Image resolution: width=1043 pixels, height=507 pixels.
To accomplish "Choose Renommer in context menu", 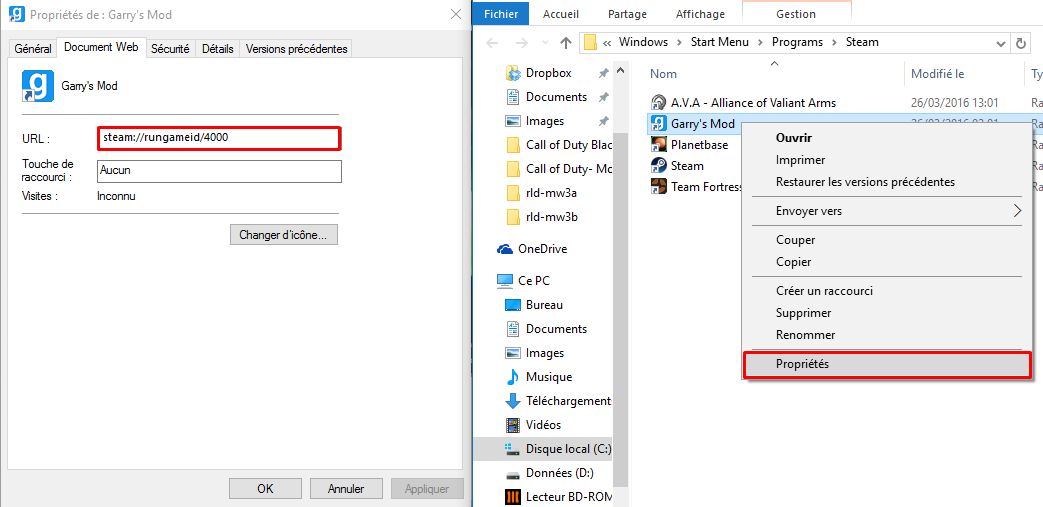I will click(x=887, y=335).
